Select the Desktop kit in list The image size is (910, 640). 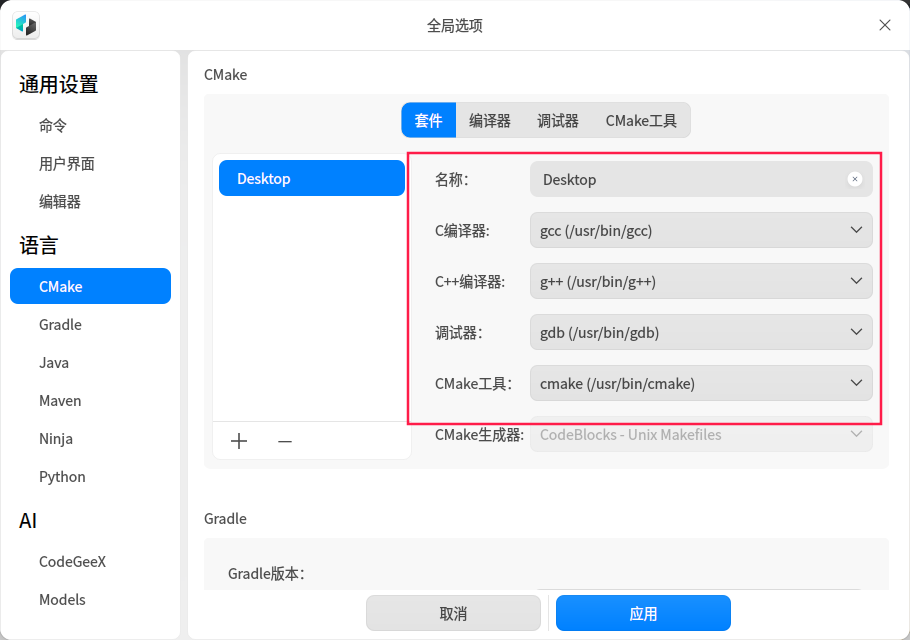312,178
